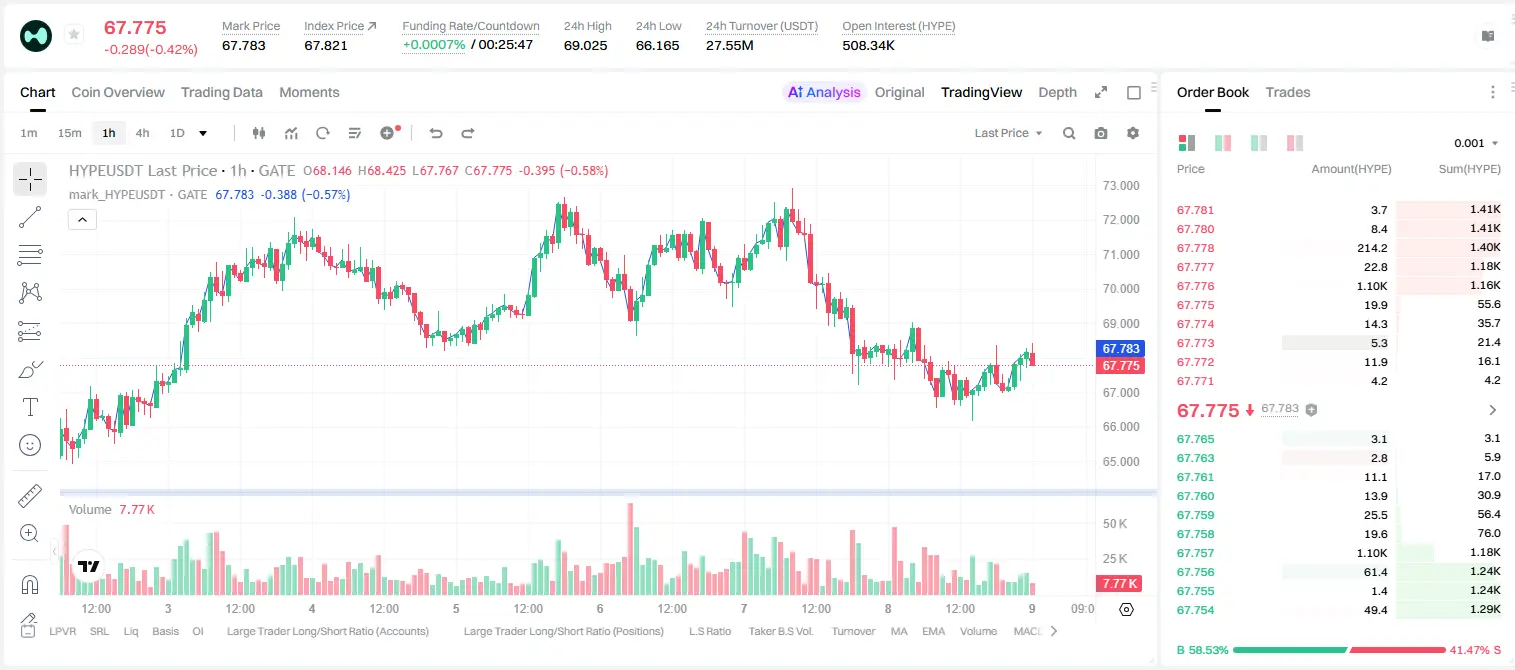Open the emoji sticker tool

point(30,445)
